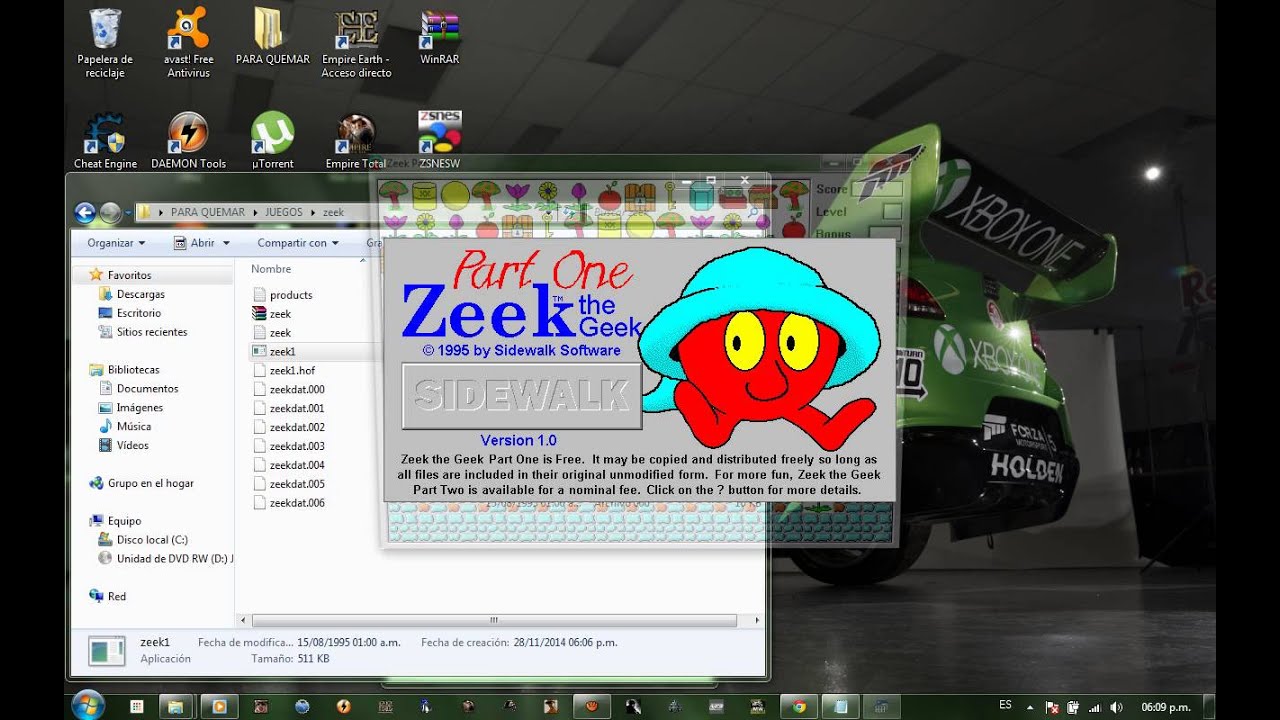
Task: Launch avast! Free Antivirus shortcut
Action: click(x=189, y=43)
